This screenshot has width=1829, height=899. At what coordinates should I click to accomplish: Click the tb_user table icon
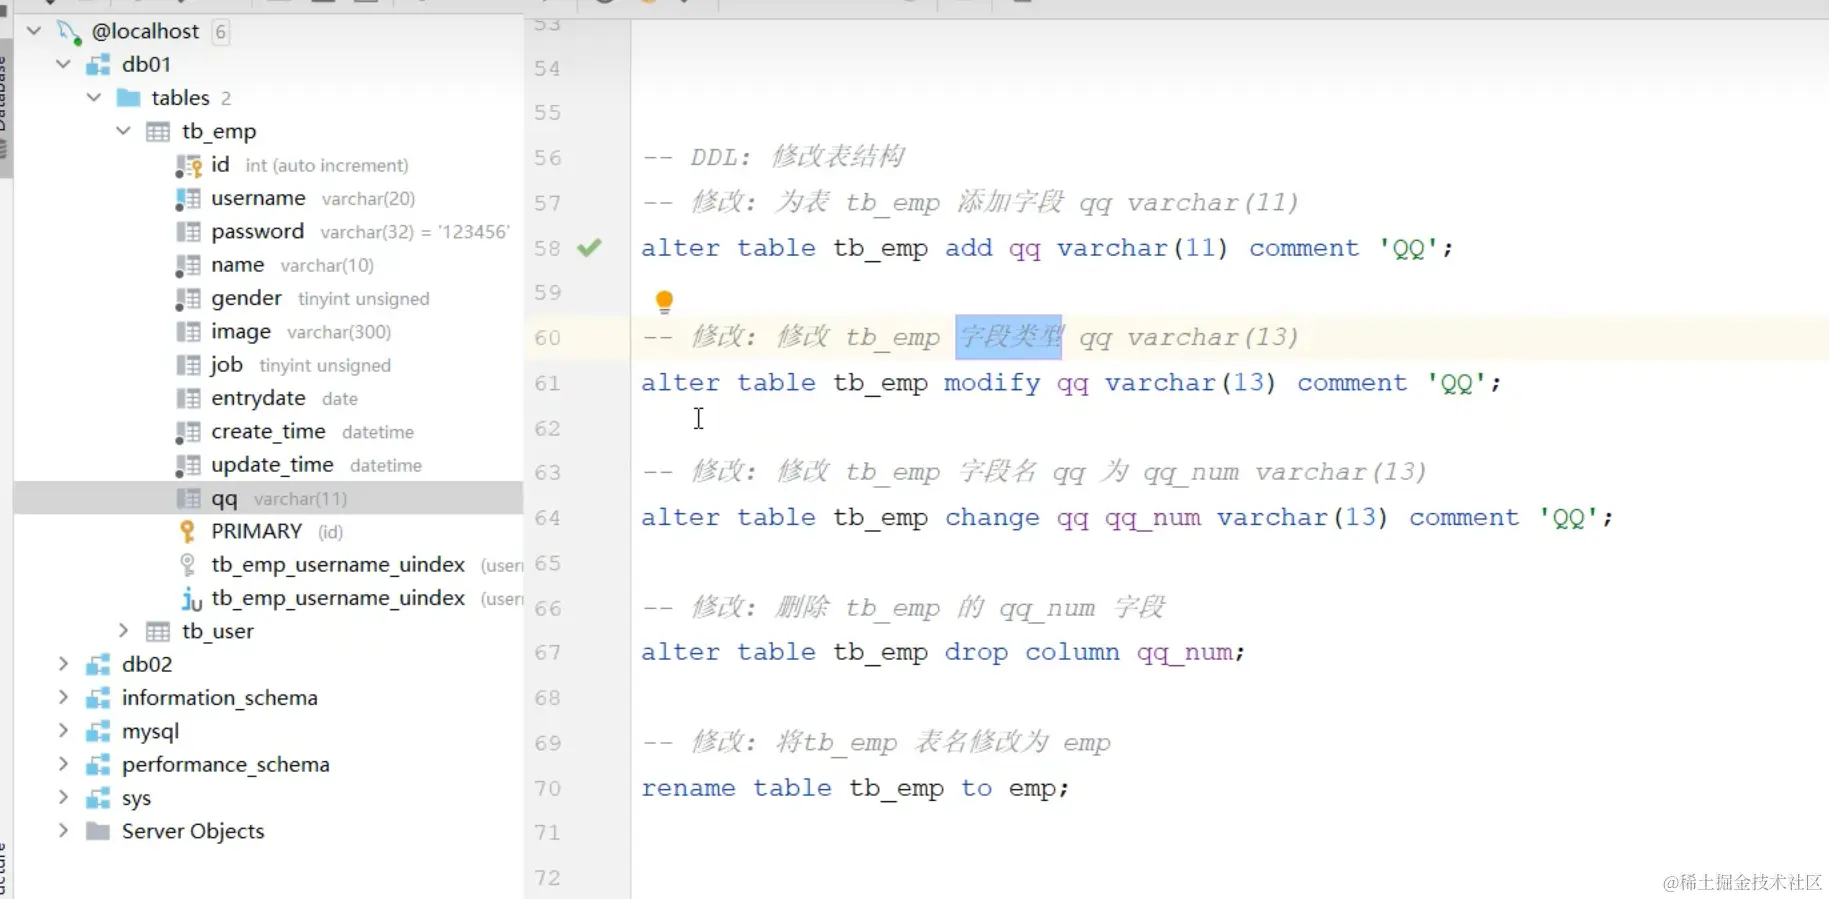[x=158, y=631]
